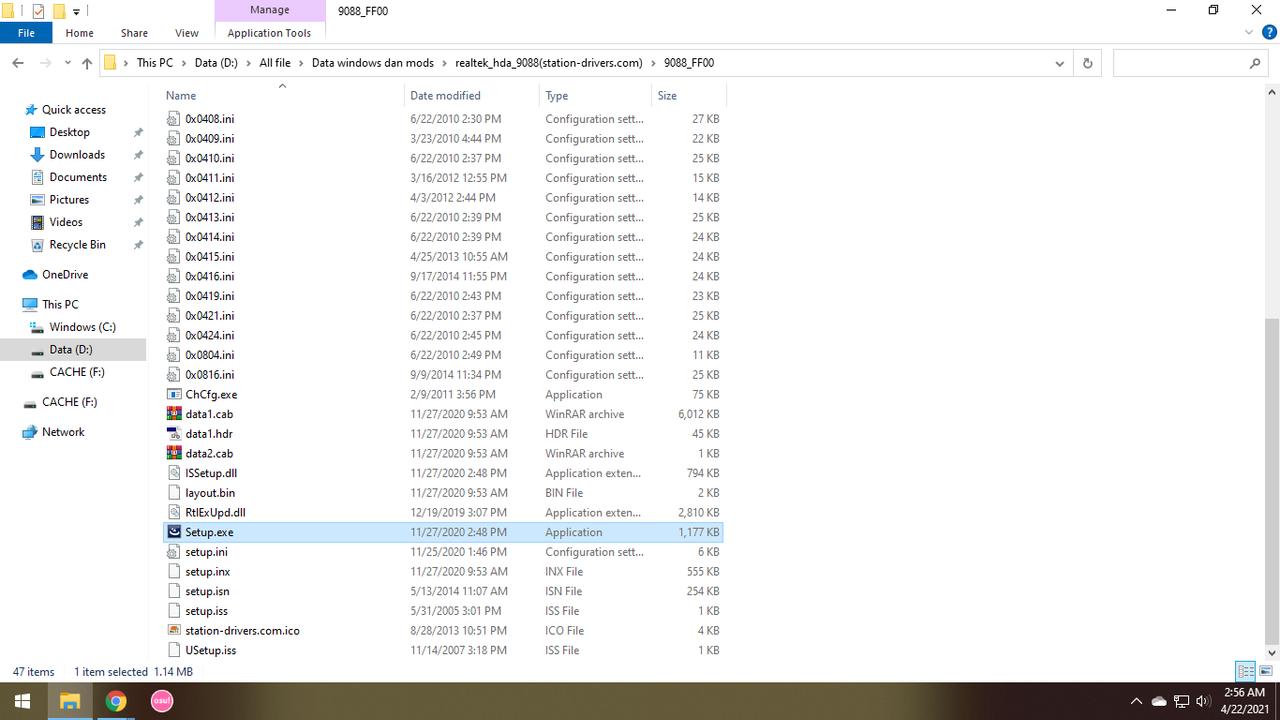Image resolution: width=1280 pixels, height=720 pixels.
Task: Open the Chrome taskbar icon
Action: (x=116, y=701)
